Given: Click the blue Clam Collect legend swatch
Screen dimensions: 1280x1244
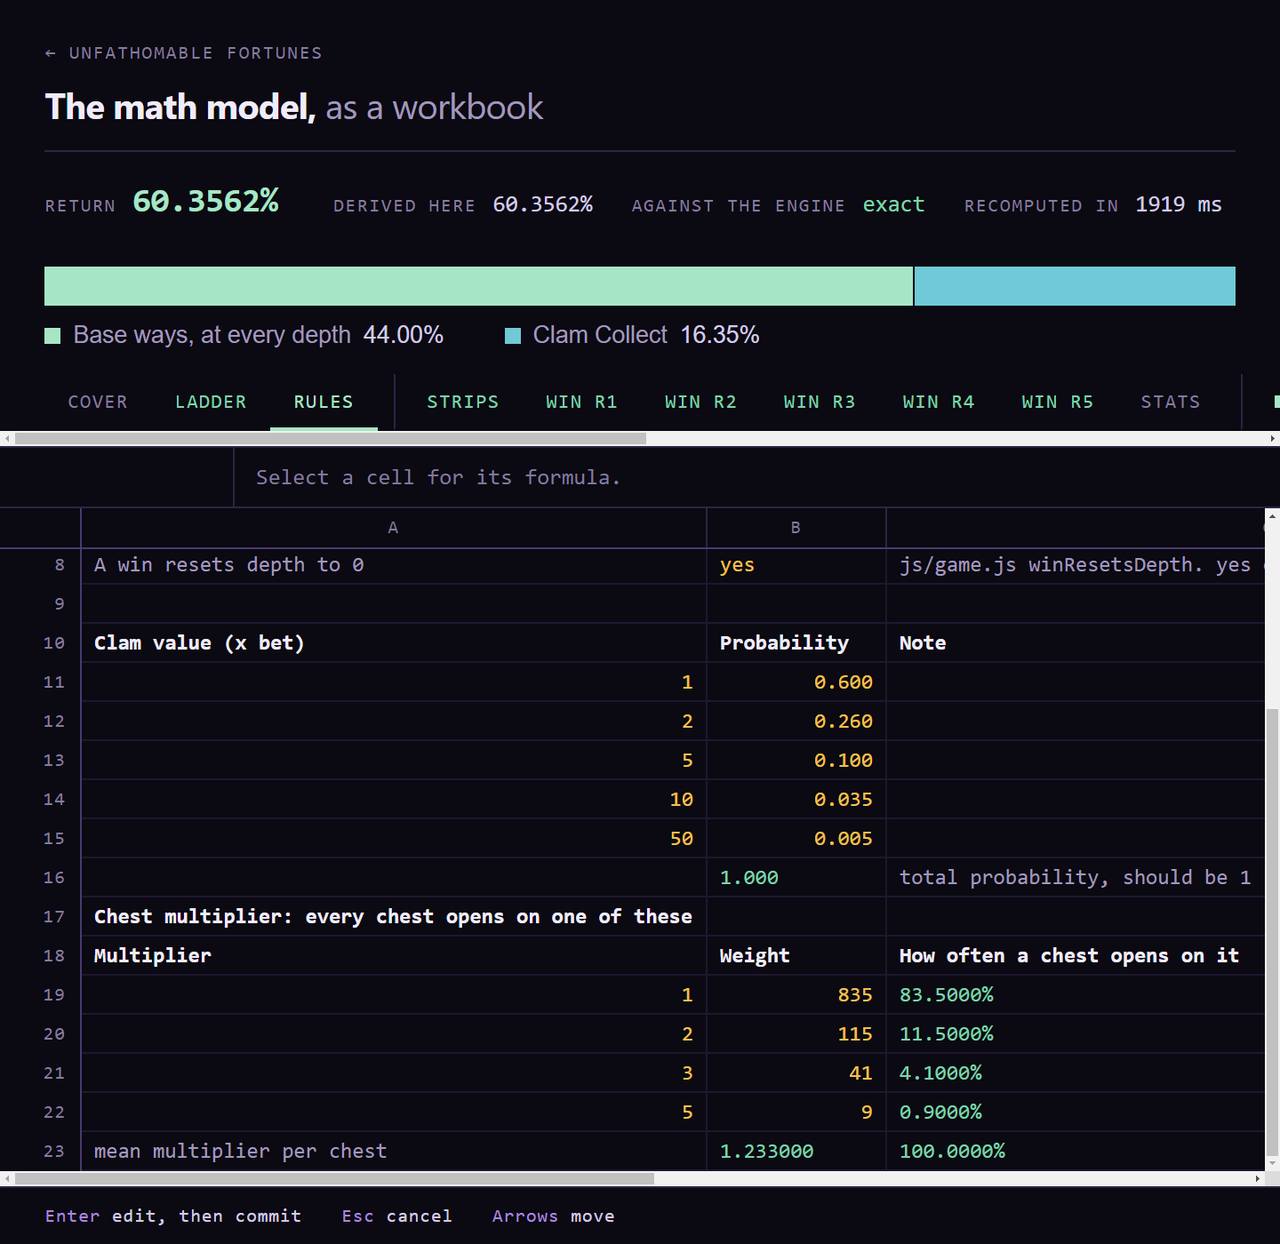Looking at the screenshot, I should click(x=513, y=335).
